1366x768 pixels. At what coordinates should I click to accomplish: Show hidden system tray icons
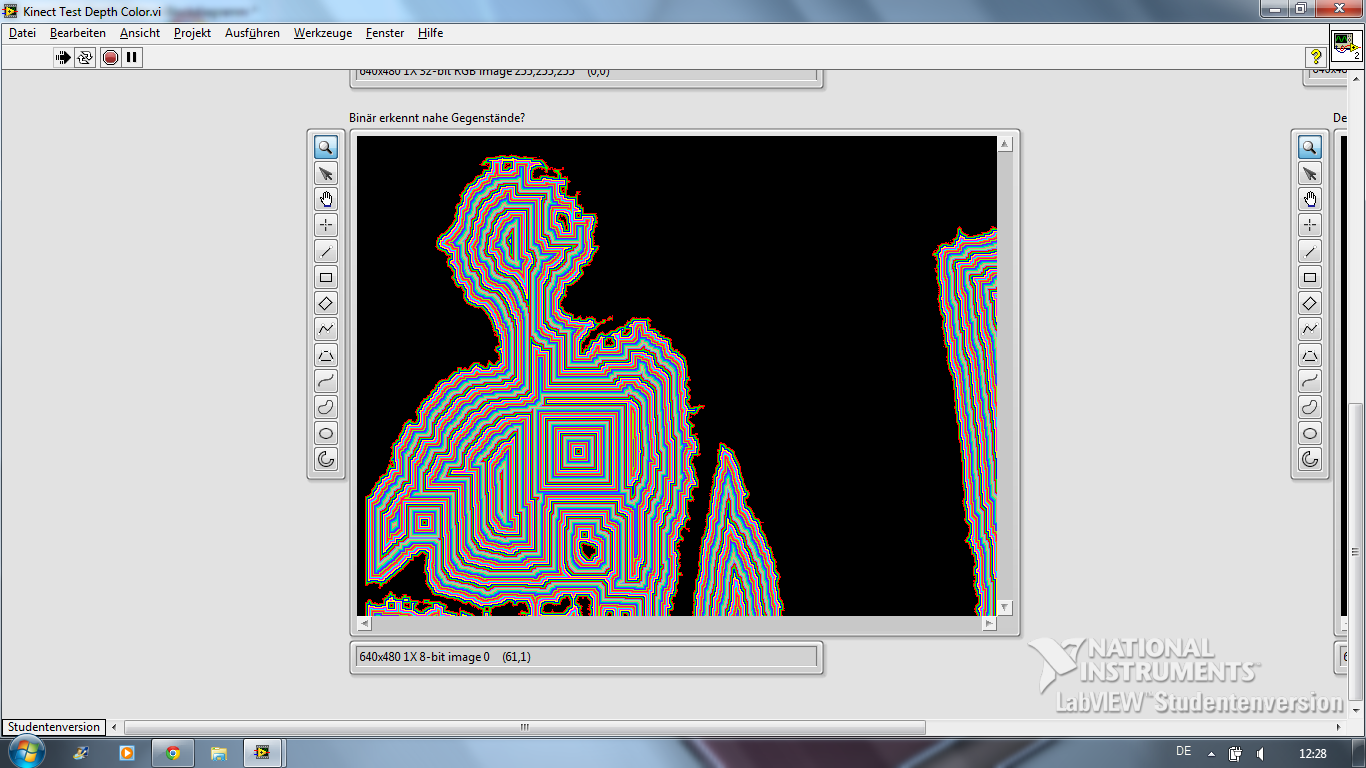point(1211,753)
